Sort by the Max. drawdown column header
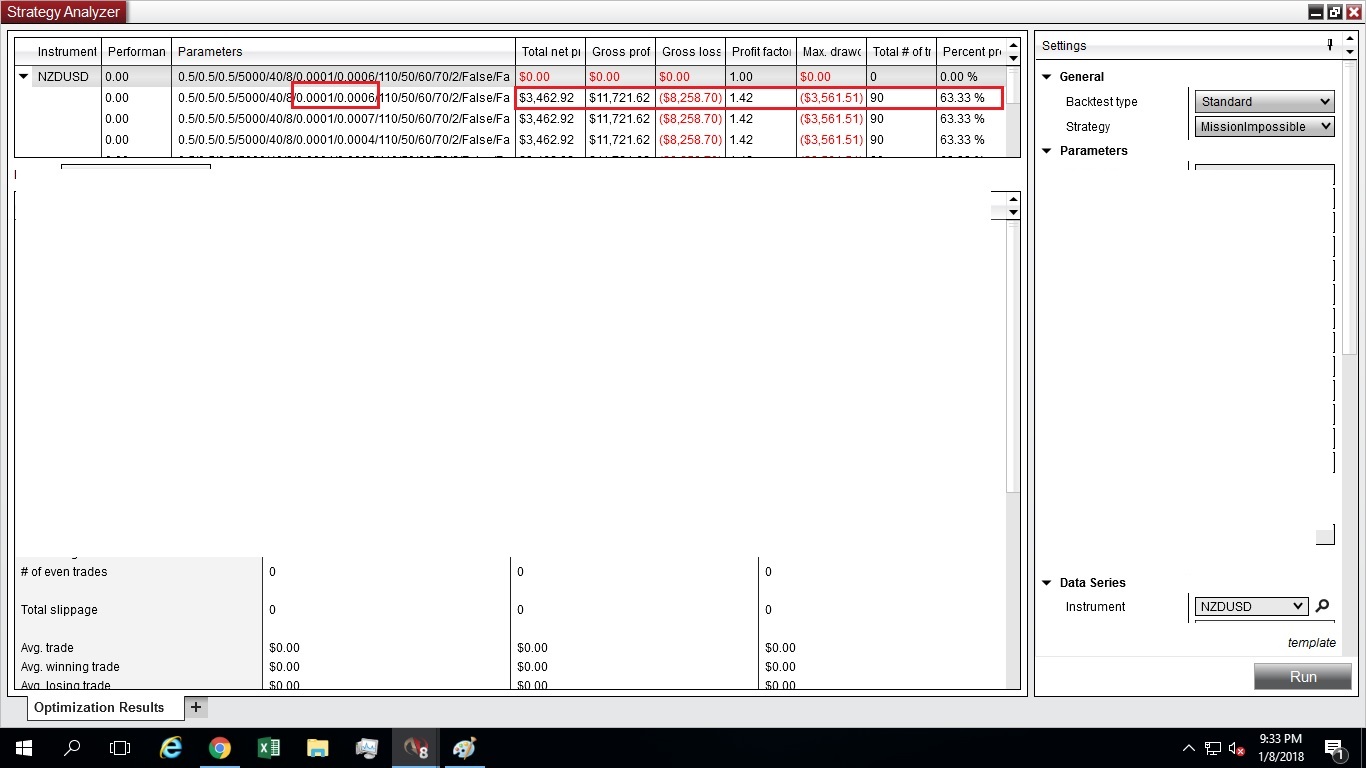The width and height of the screenshot is (1366, 768). [x=831, y=52]
